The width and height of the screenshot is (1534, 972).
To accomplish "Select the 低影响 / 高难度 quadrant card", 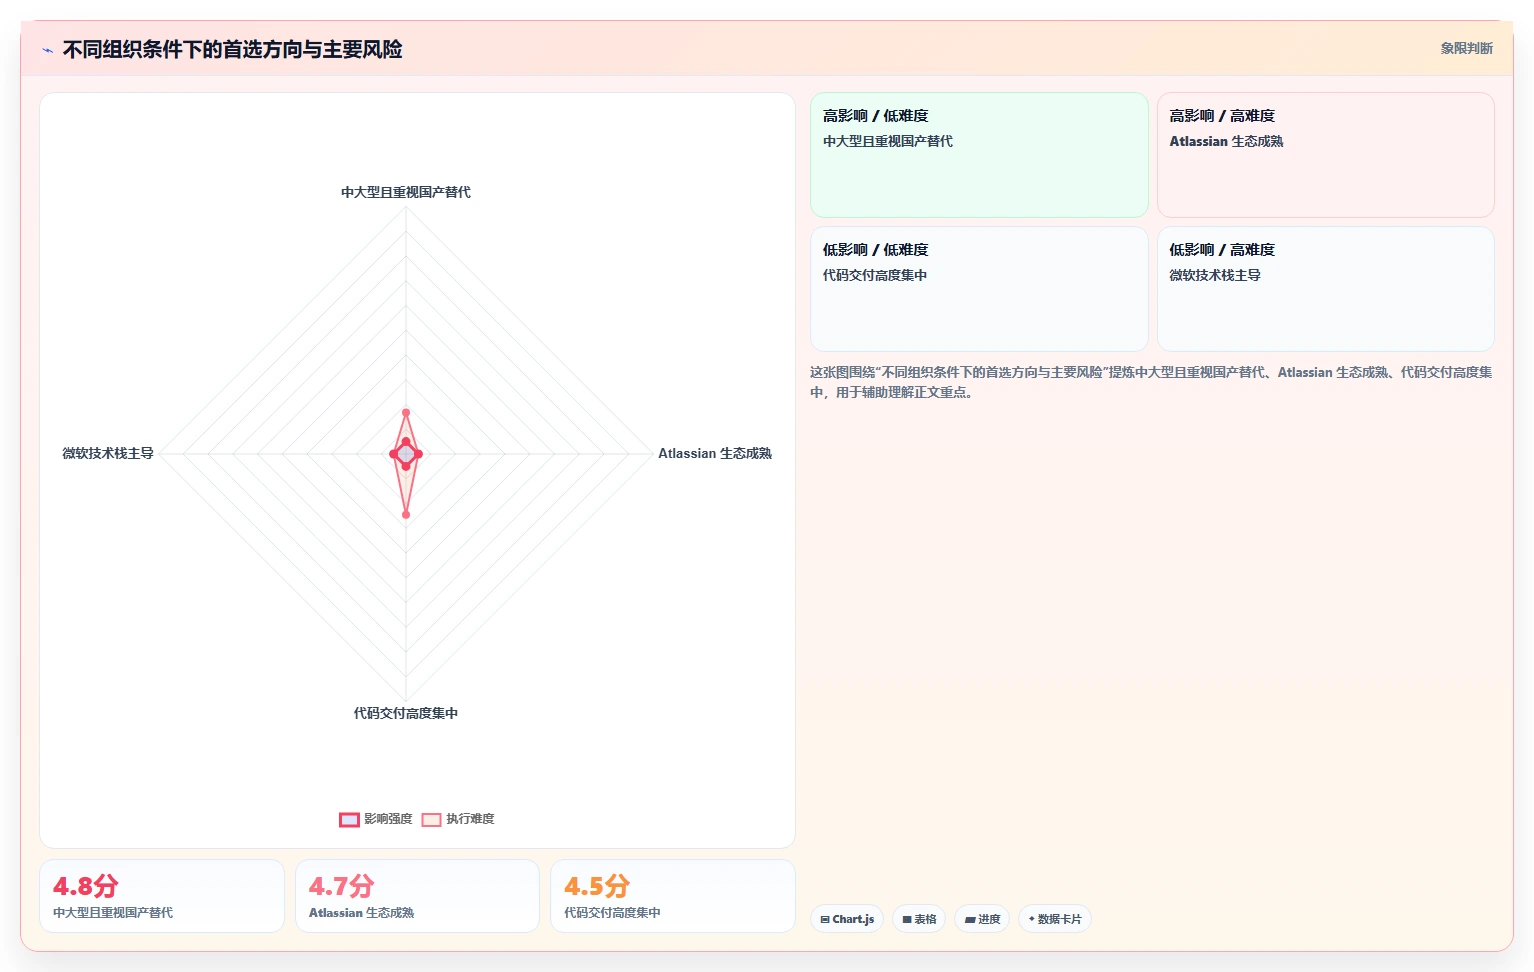I will tap(1326, 289).
